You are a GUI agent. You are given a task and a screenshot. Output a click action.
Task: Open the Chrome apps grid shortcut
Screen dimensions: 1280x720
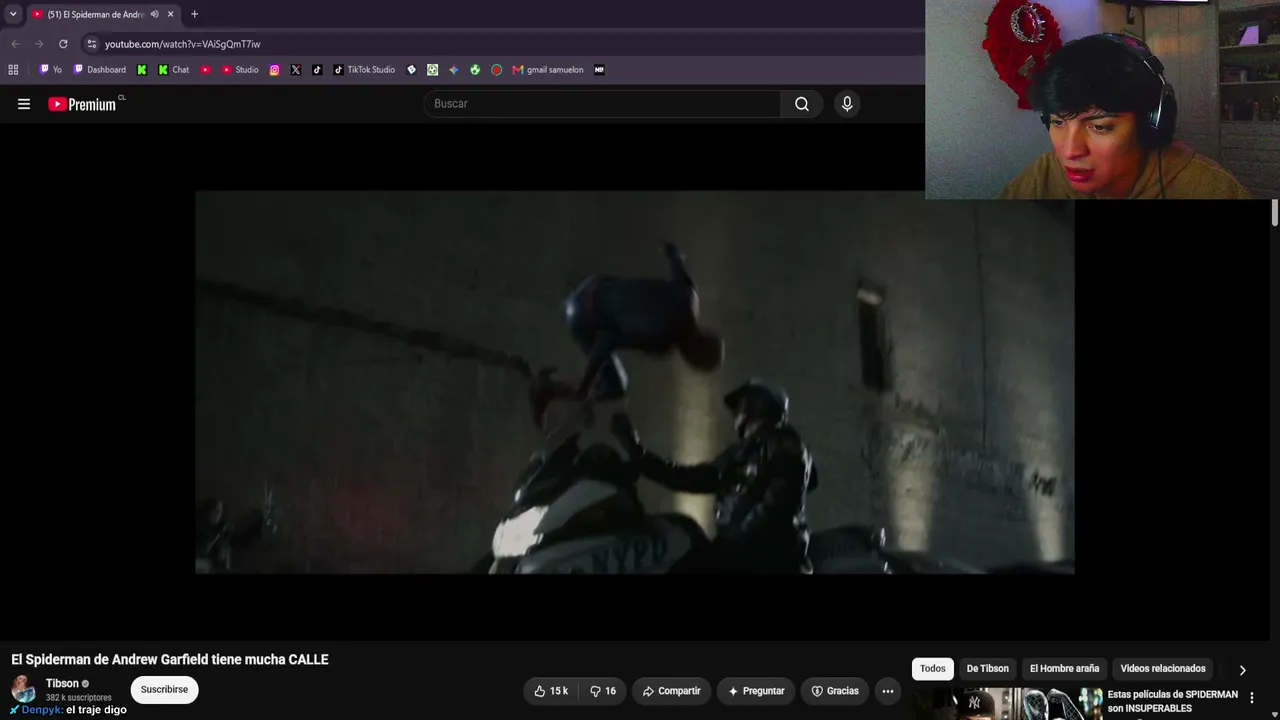pyautogui.click(x=13, y=70)
